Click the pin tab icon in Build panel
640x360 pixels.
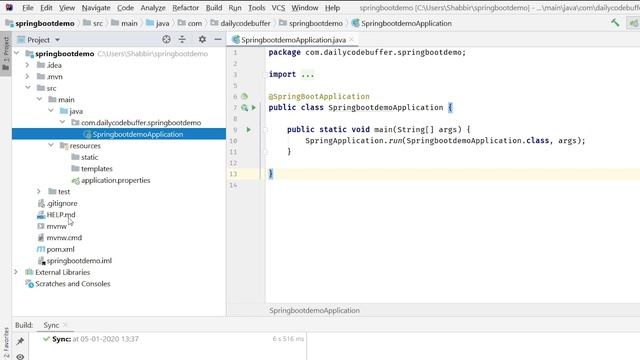pyautogui.click(x=20, y=341)
